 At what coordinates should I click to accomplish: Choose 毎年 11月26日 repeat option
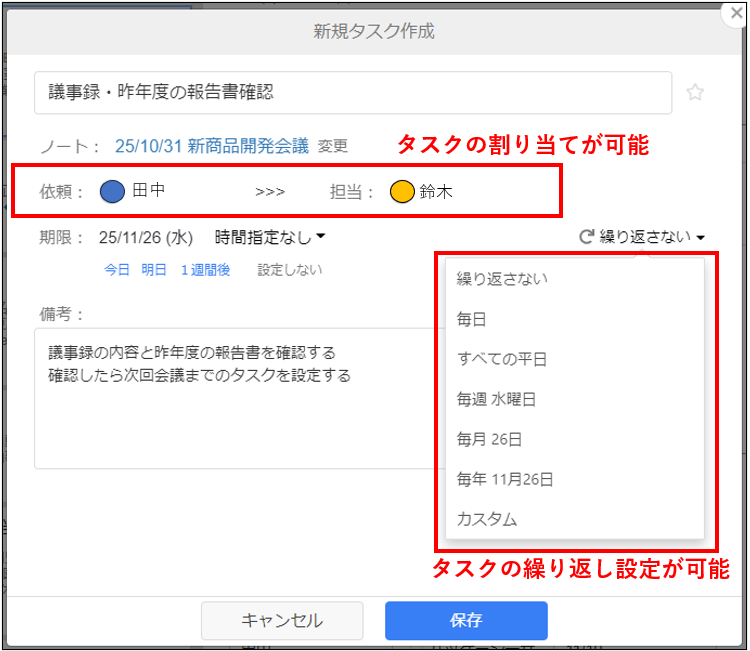pyautogui.click(x=504, y=479)
